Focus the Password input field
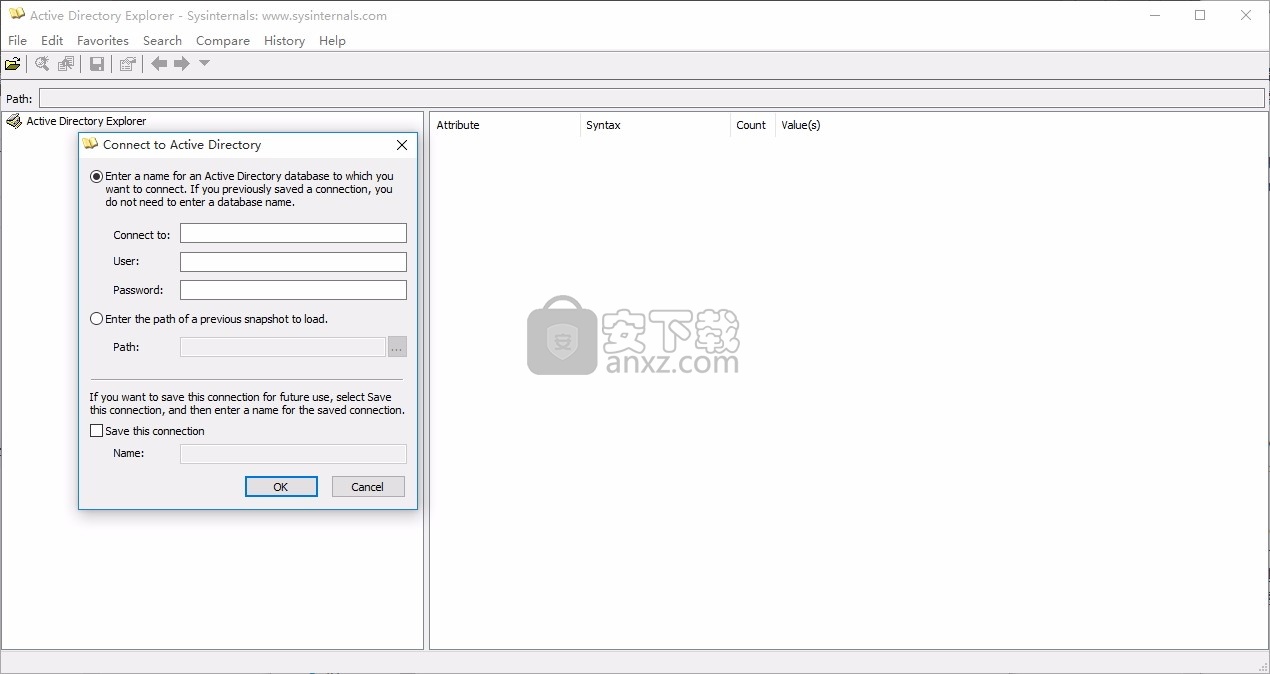1270x674 pixels. tap(293, 290)
